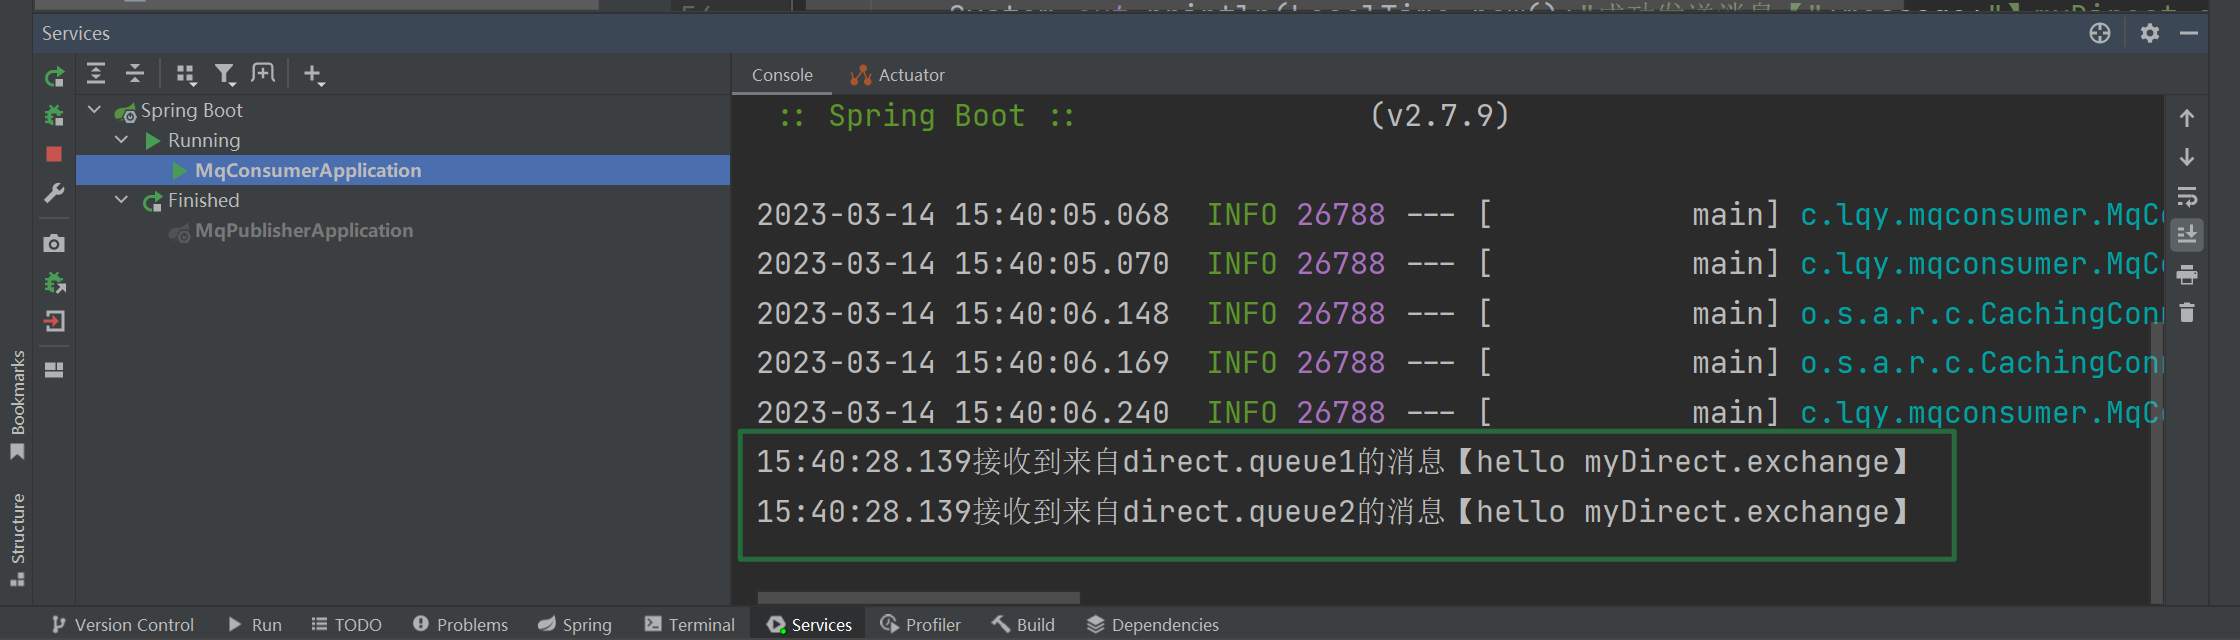Select the Finished group row
The width and height of the screenshot is (2240, 640).
tap(403, 200)
